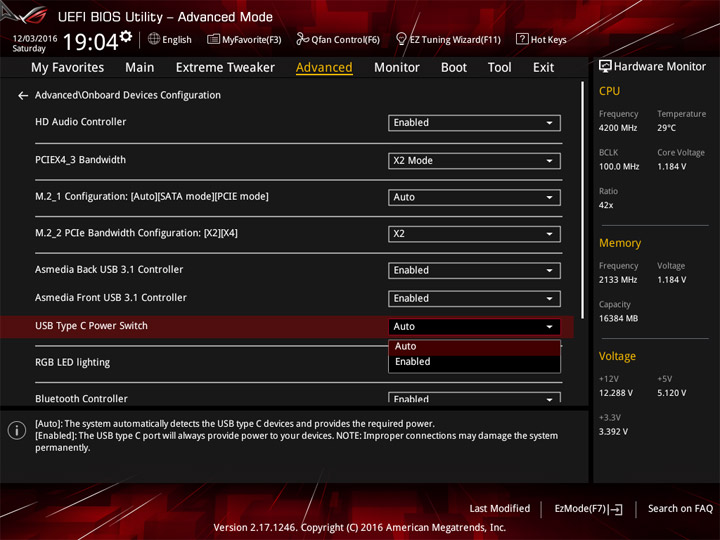Open Bluetooth Controller dropdown
Viewport: 720px width, 540px height.
[474, 398]
